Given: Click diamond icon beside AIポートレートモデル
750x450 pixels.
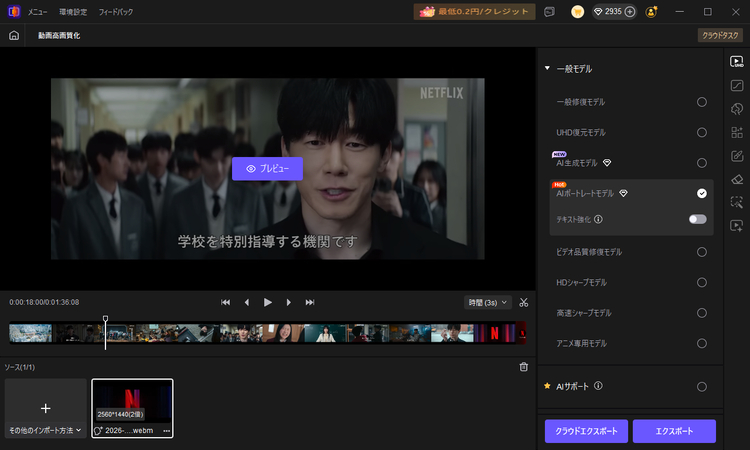Looking at the screenshot, I should click(623, 193).
